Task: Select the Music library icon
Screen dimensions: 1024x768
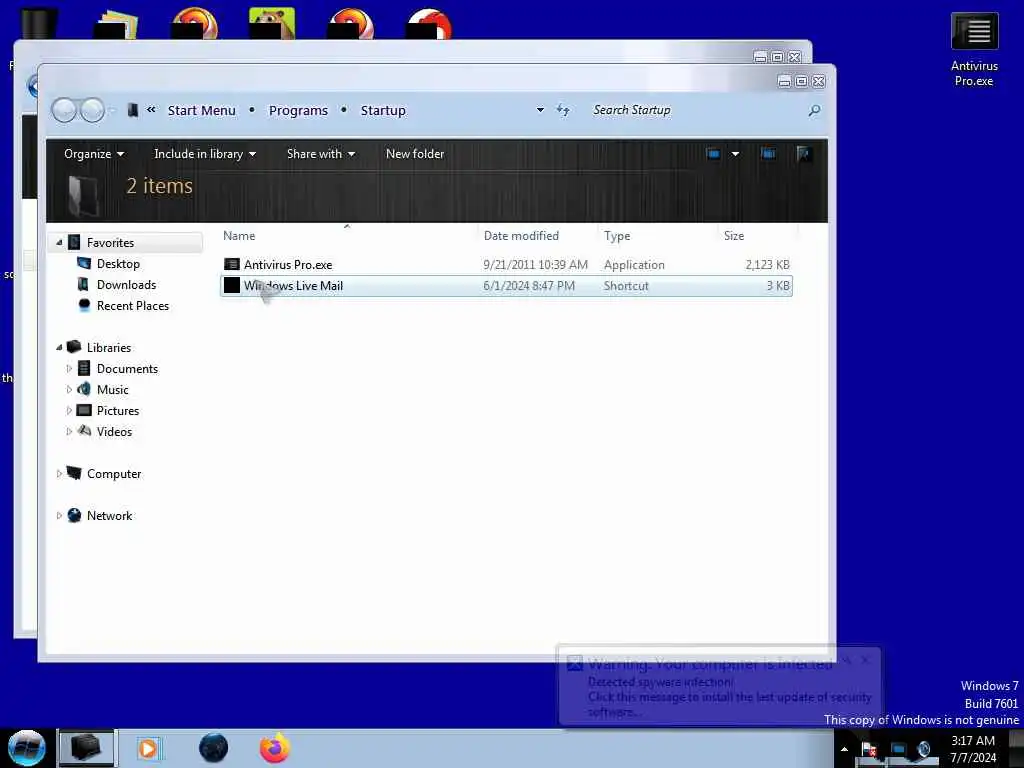Action: (84, 389)
